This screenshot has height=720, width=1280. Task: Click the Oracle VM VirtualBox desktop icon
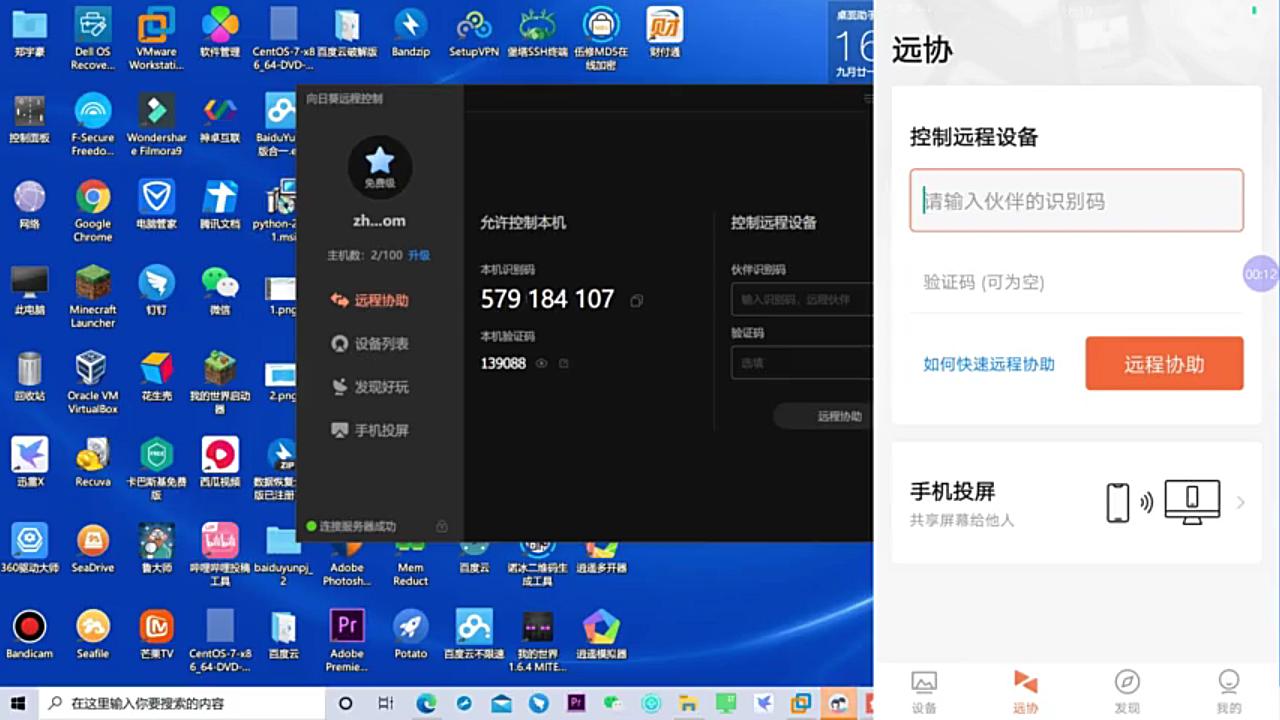tap(93, 383)
